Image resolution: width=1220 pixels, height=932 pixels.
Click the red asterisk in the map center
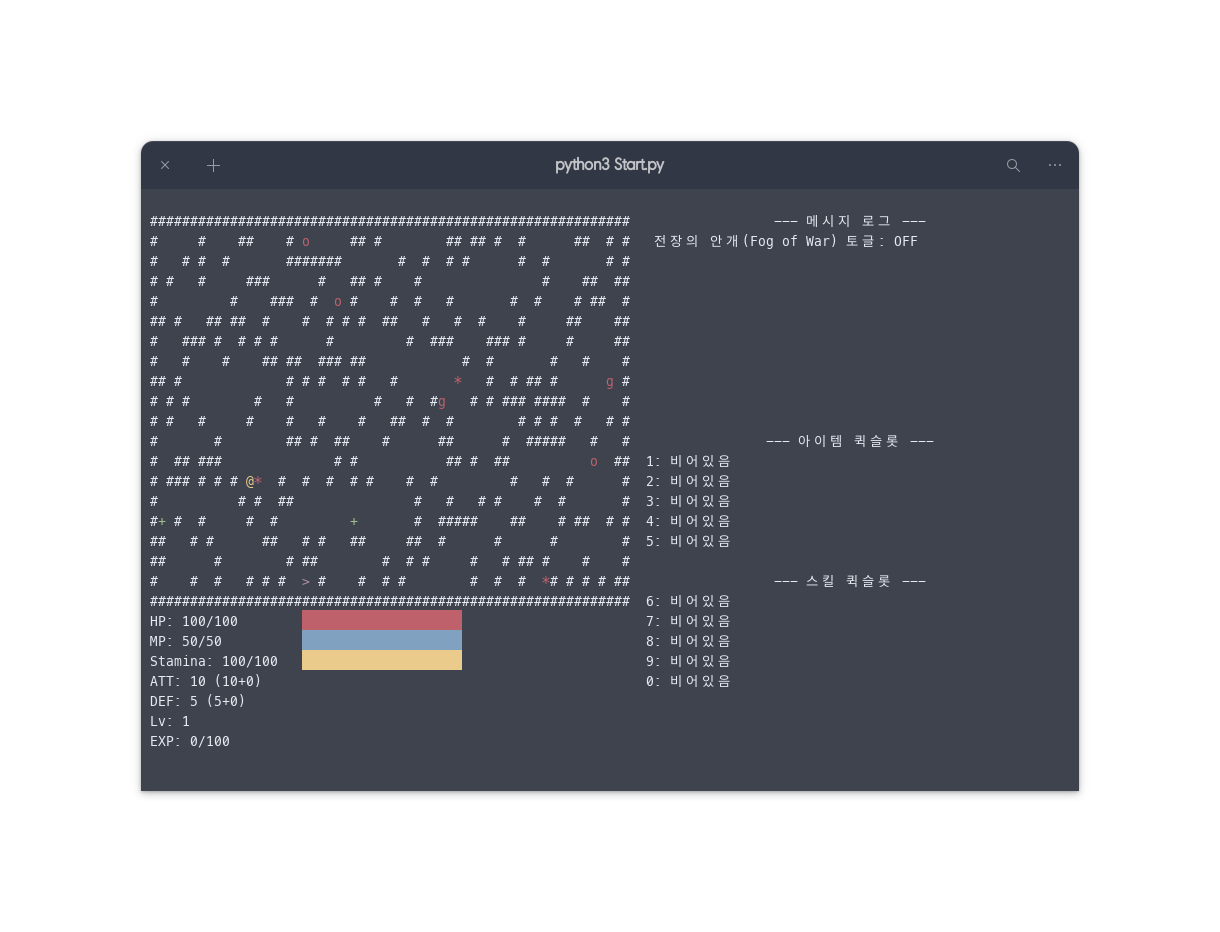[x=458, y=381]
